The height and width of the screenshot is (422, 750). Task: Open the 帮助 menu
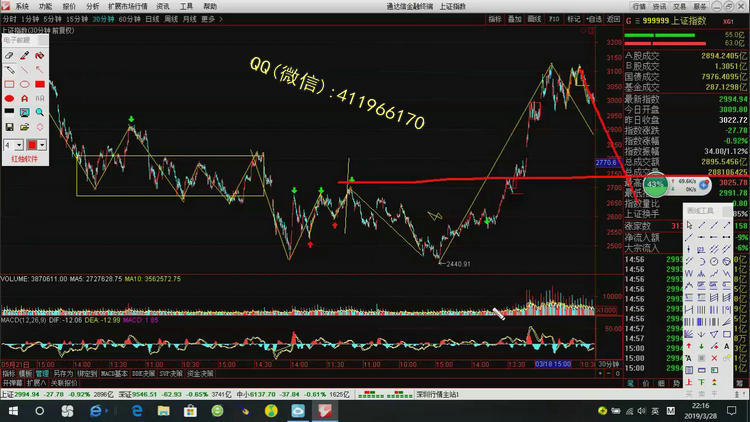click(x=210, y=7)
